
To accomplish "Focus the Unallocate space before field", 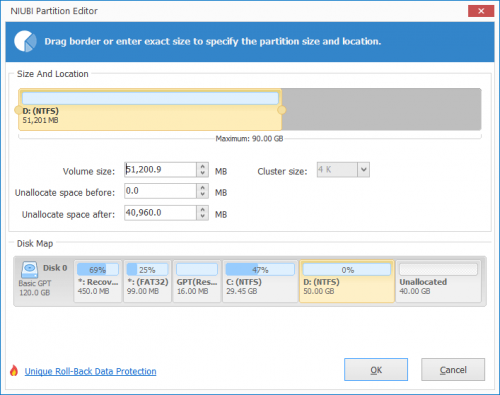I will click(160, 191).
